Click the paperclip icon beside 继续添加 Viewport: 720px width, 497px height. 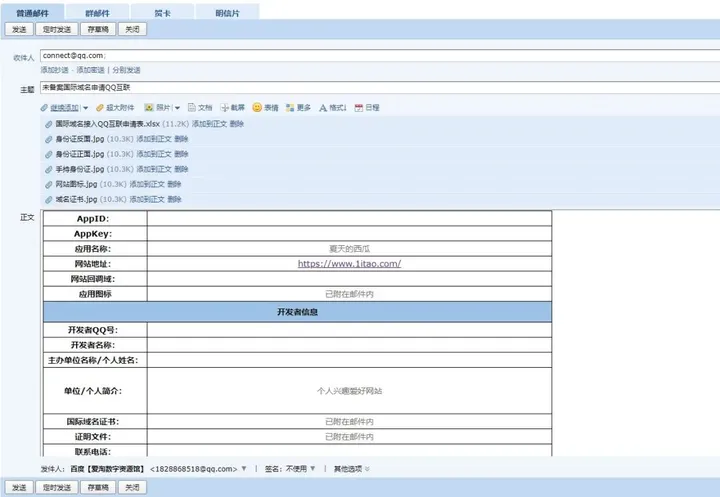point(44,107)
